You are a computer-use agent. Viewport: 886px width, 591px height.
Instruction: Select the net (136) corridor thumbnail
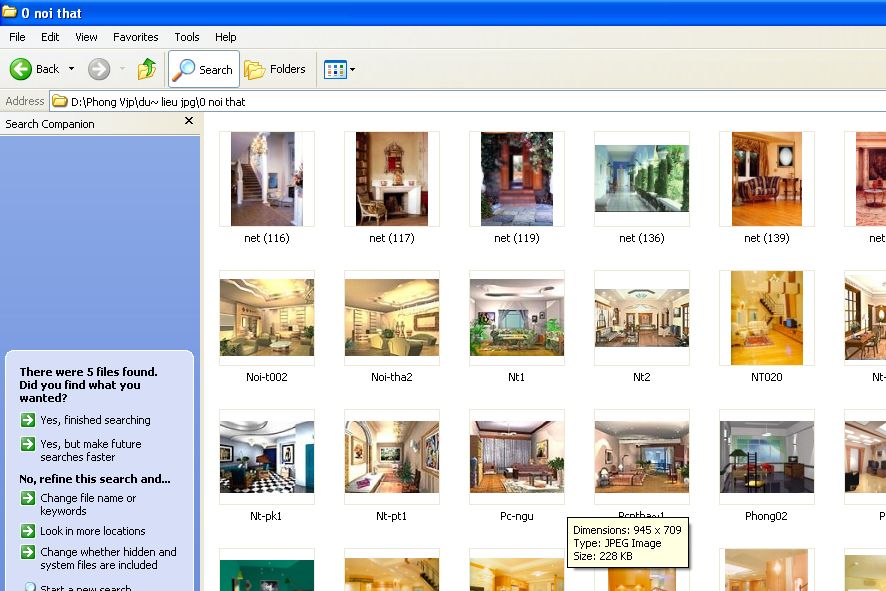(642, 179)
